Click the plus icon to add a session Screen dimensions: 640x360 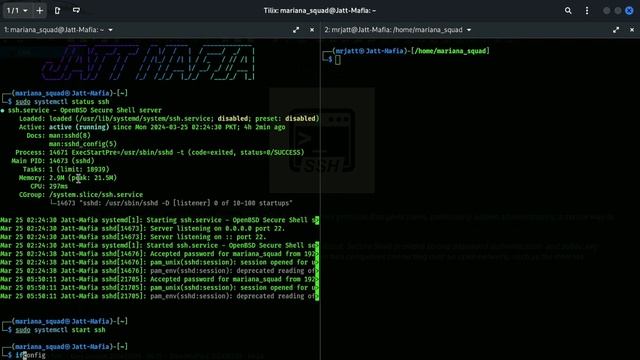coord(40,10)
